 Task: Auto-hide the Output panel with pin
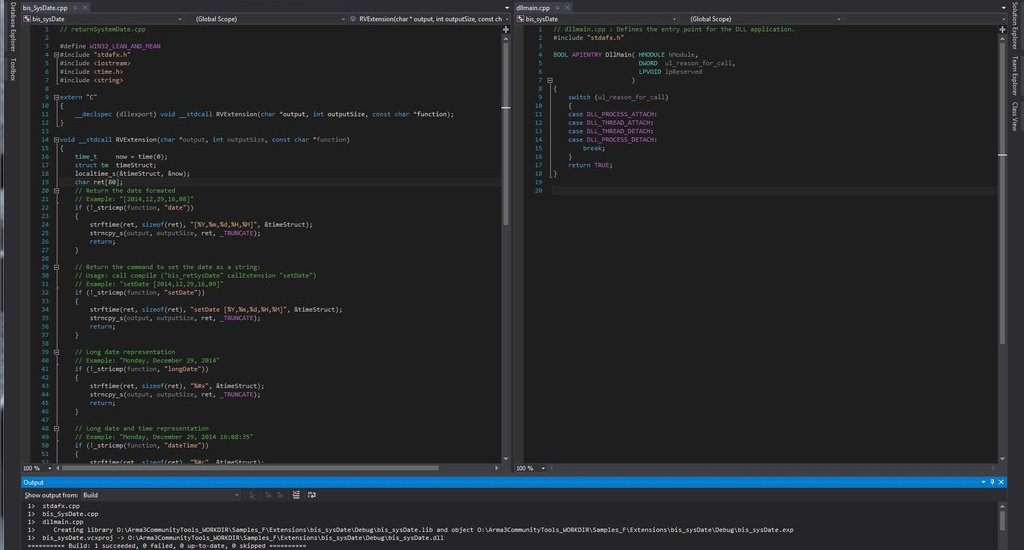[991, 482]
